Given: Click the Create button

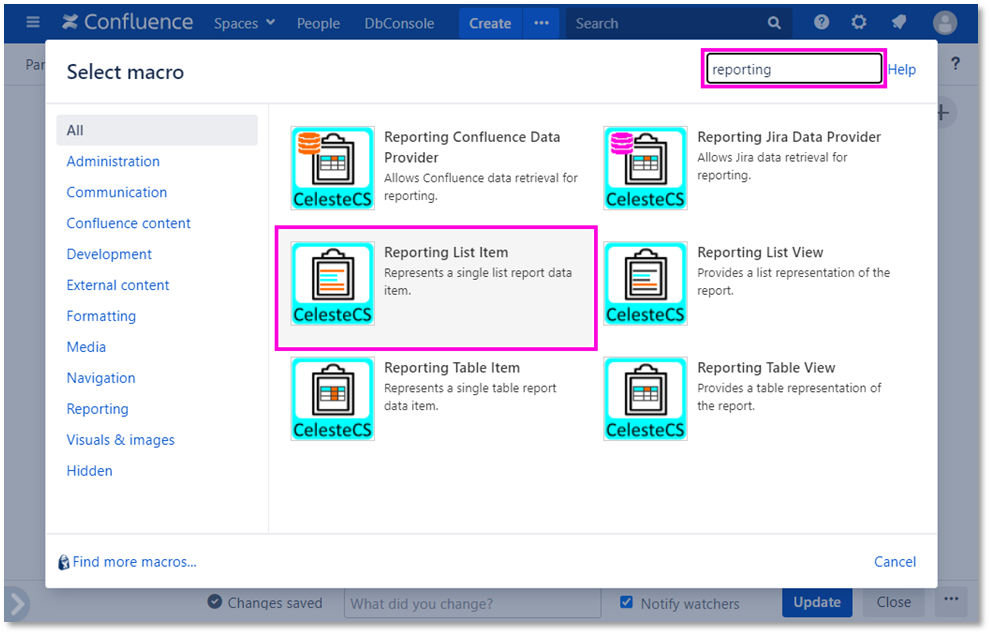Looking at the screenshot, I should coord(490,23).
